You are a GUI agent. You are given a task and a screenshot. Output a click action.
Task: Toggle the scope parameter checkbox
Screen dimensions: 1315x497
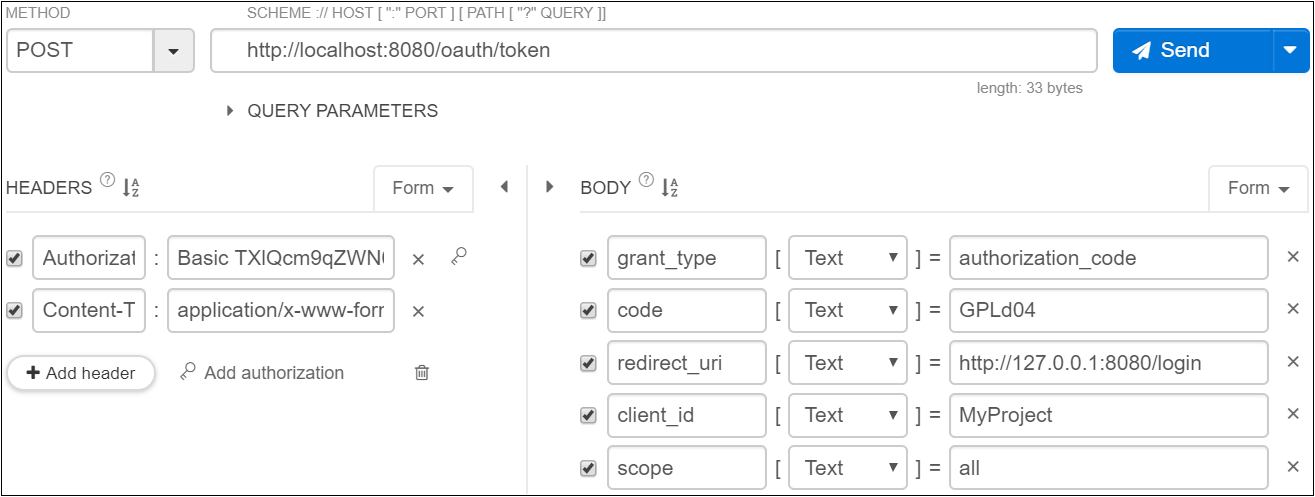(589, 468)
